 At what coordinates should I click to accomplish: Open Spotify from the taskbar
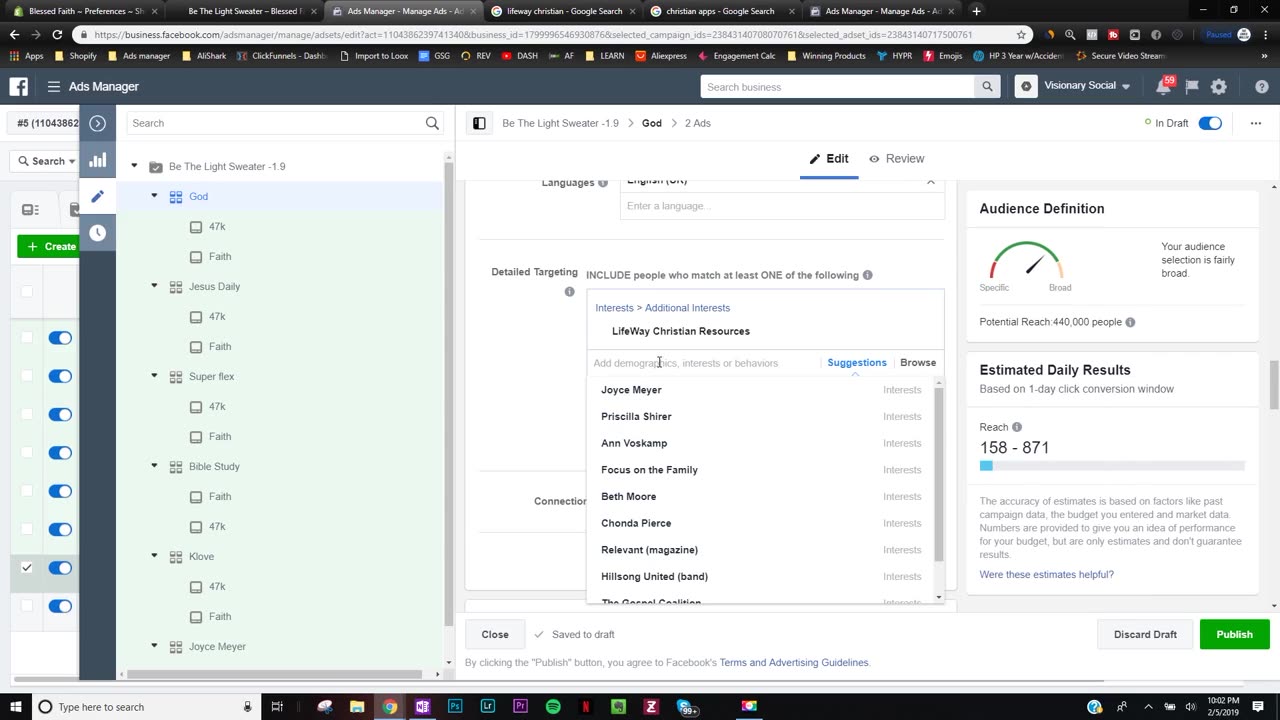tap(553, 707)
